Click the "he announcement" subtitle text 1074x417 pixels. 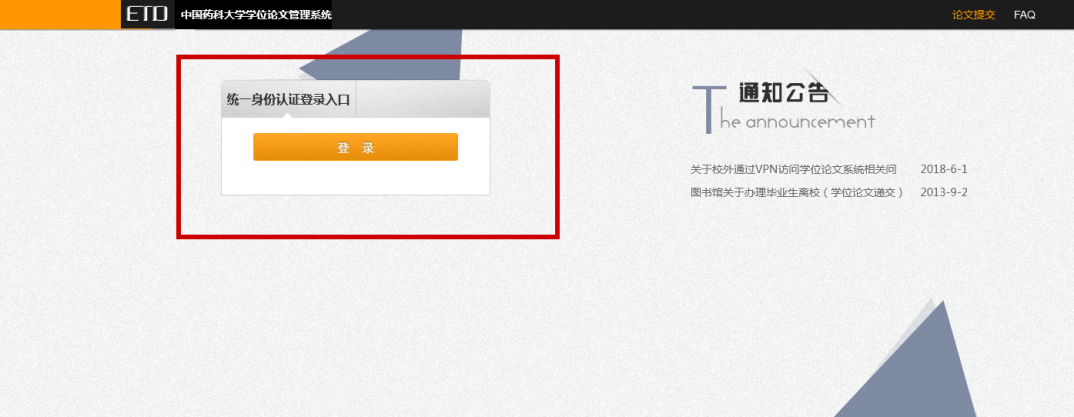(x=796, y=122)
